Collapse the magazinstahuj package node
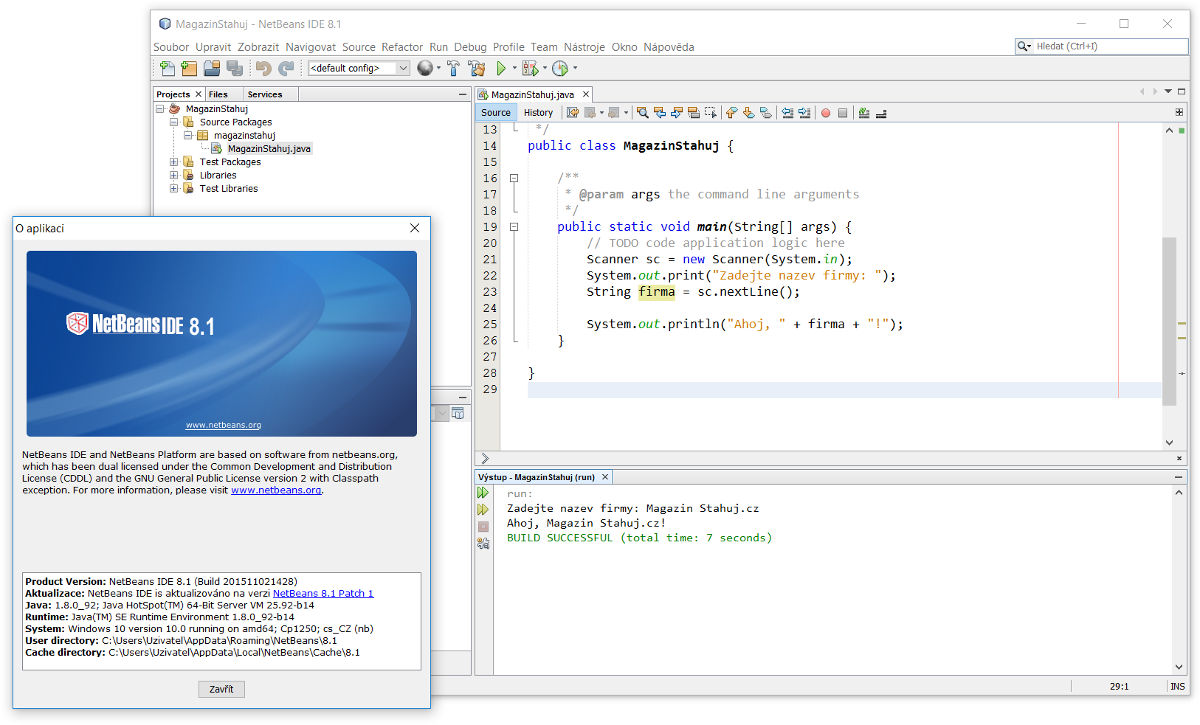 click(188, 135)
